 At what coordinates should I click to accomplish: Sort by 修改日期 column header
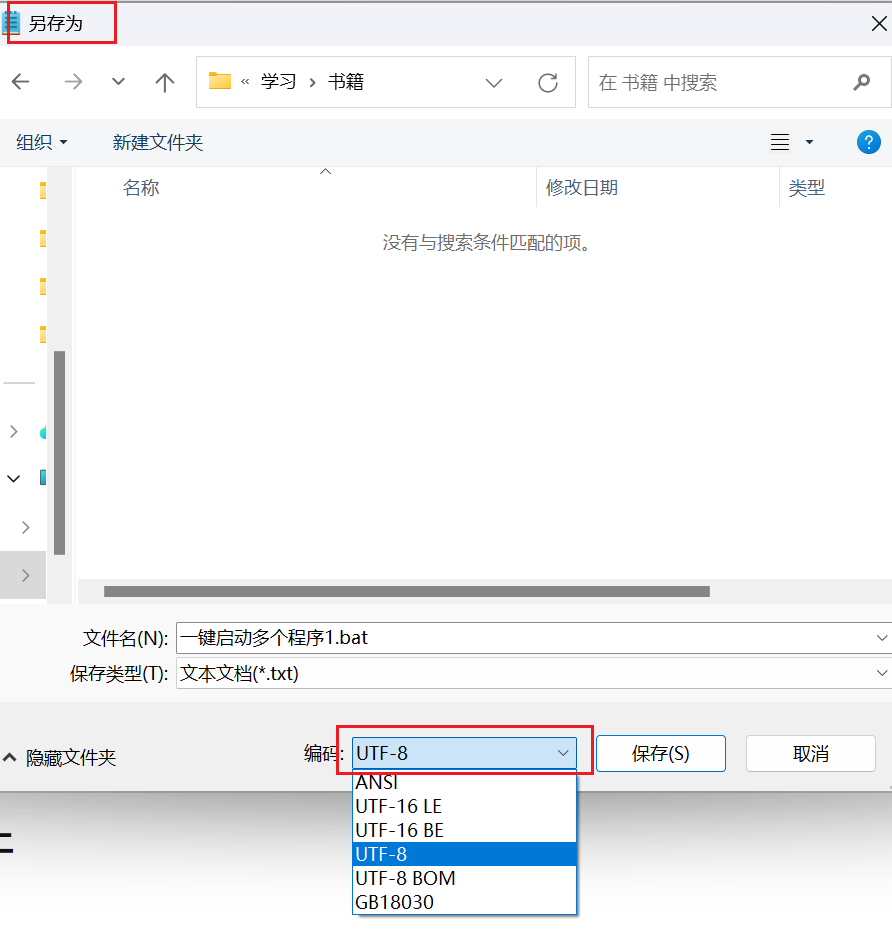click(x=582, y=188)
